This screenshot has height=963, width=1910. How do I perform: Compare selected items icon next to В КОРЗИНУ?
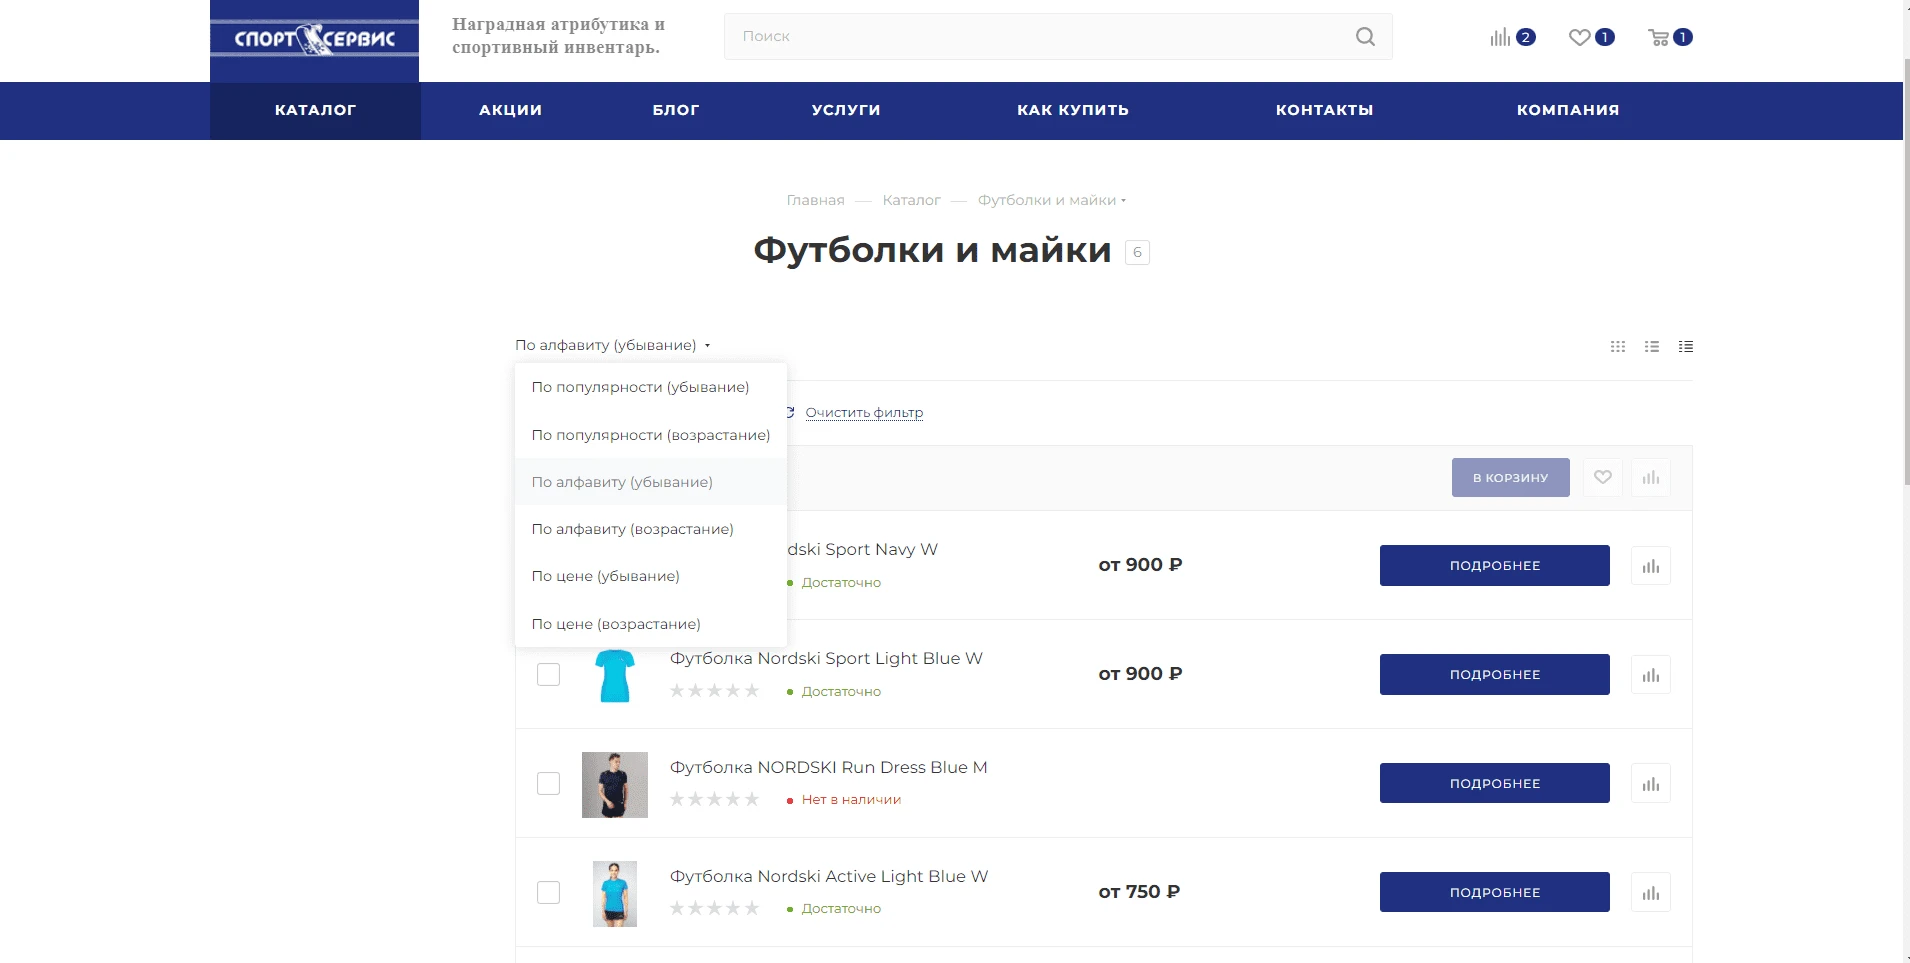coord(1651,478)
